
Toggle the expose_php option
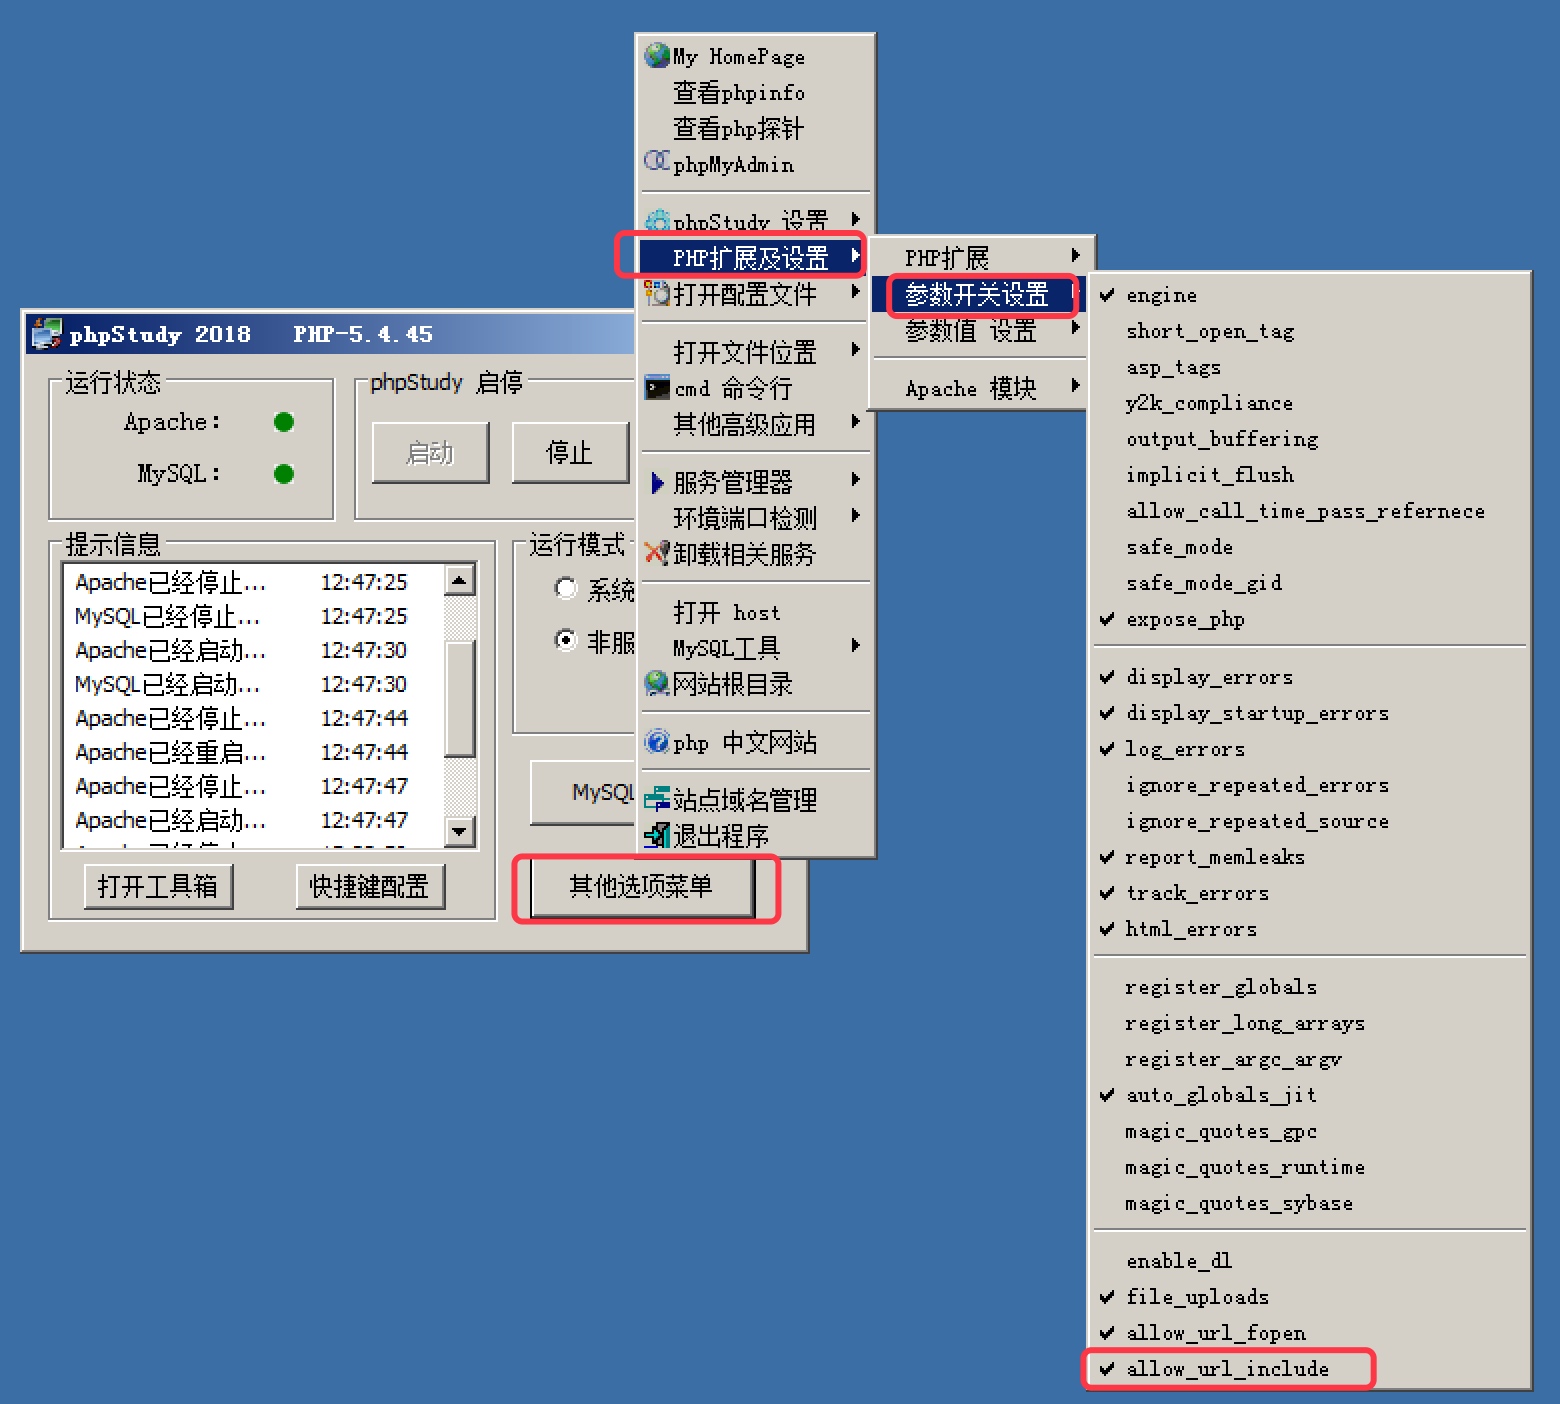1309,619
